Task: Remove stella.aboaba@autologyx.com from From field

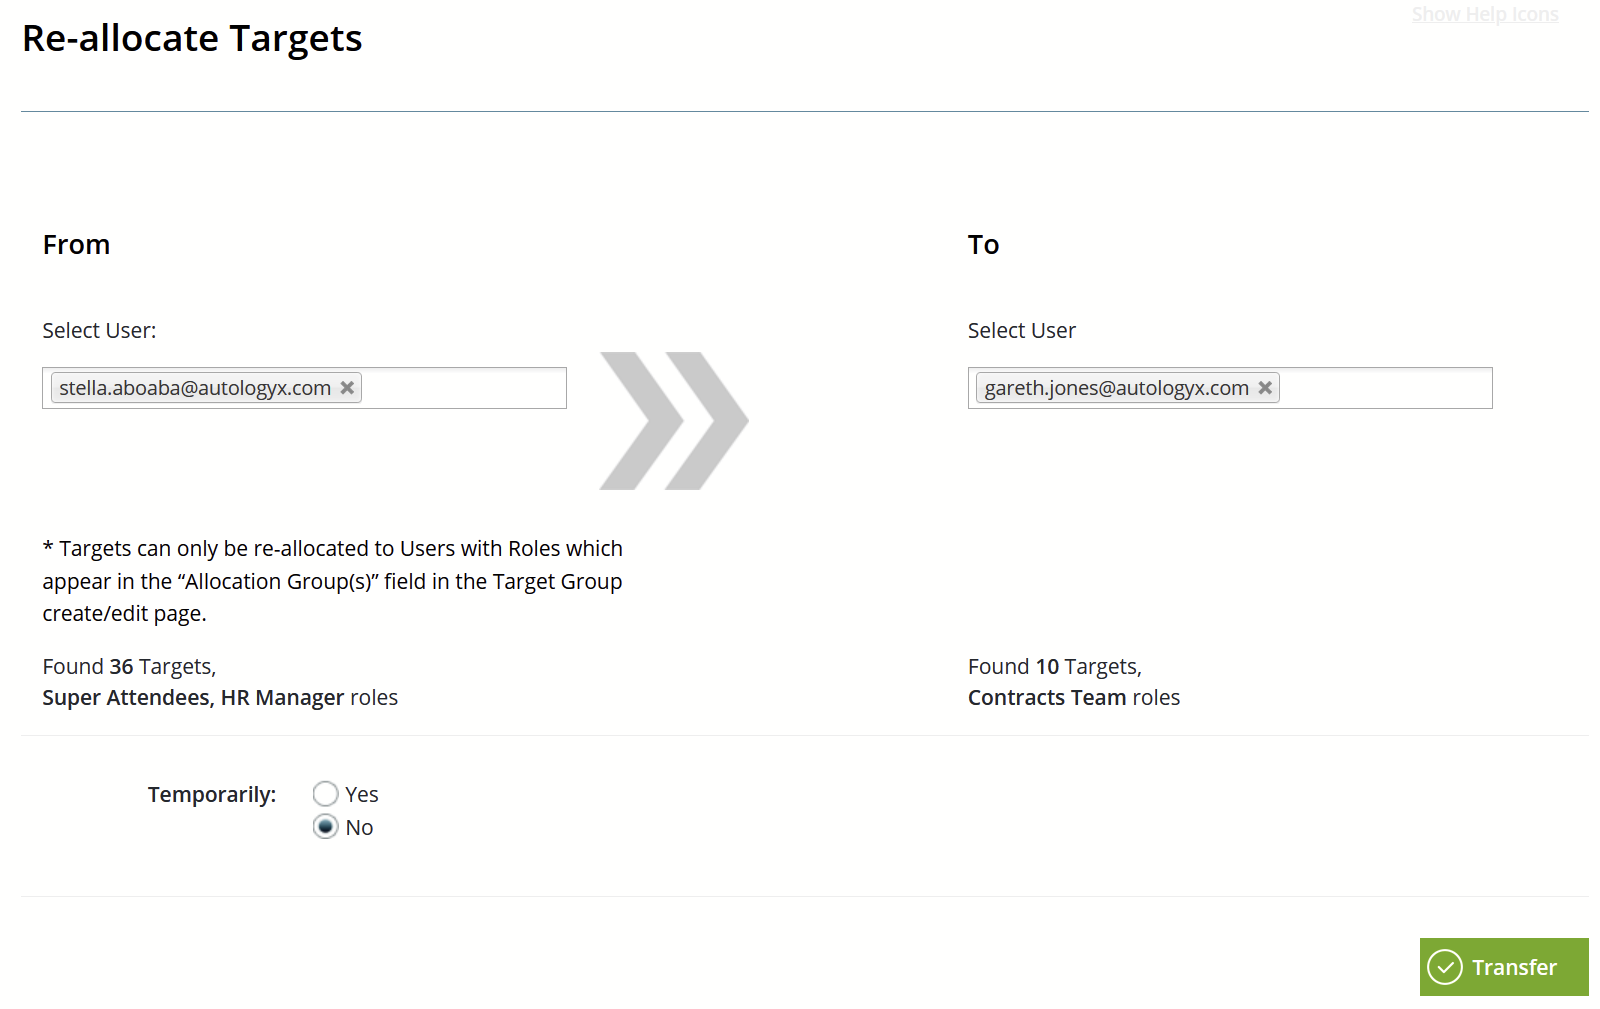Action: tap(347, 388)
